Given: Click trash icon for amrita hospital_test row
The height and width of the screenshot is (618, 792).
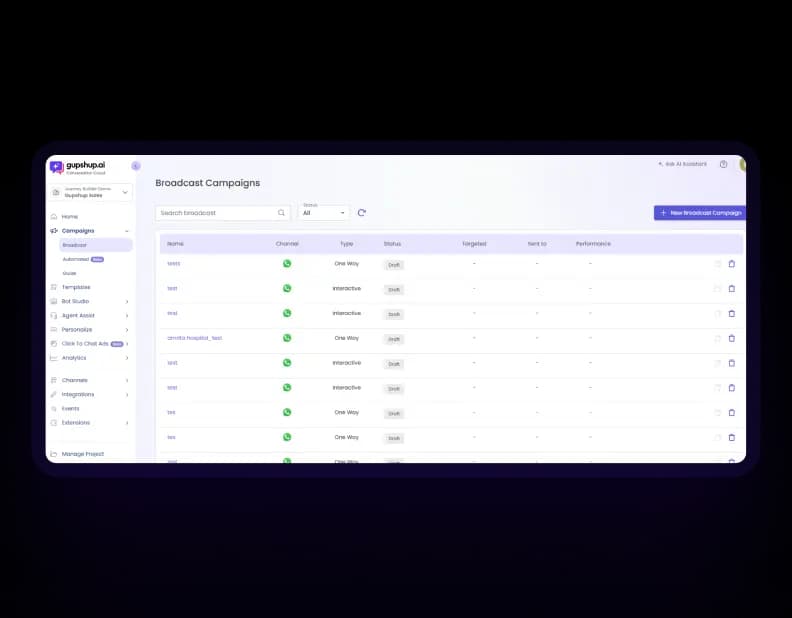Looking at the screenshot, I should pos(731,338).
